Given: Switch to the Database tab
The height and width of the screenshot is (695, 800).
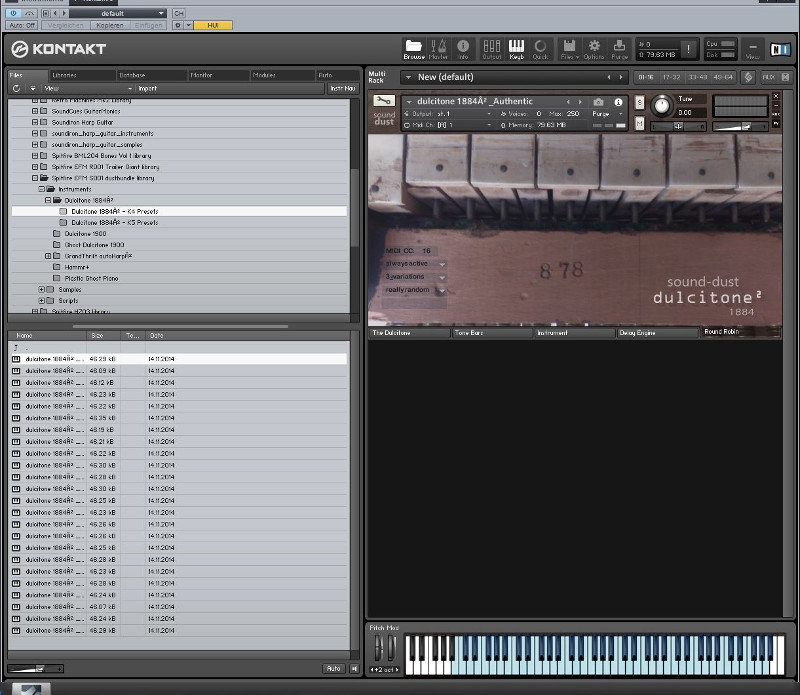Looking at the screenshot, I should [152, 75].
